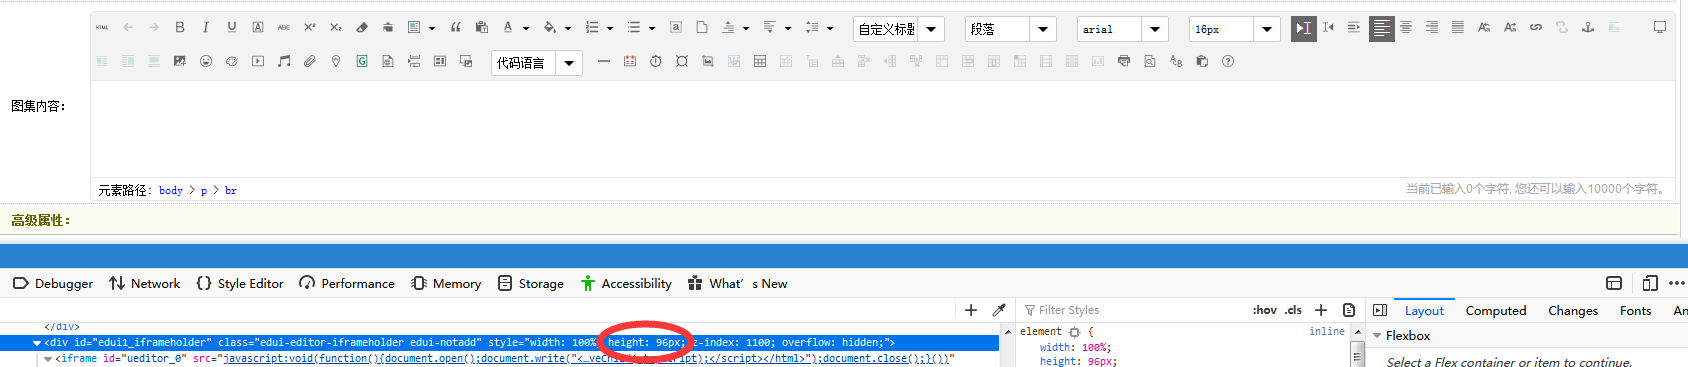Image resolution: width=1688 pixels, height=367 pixels.
Task: Switch to the Network devtools tab
Action: (145, 284)
